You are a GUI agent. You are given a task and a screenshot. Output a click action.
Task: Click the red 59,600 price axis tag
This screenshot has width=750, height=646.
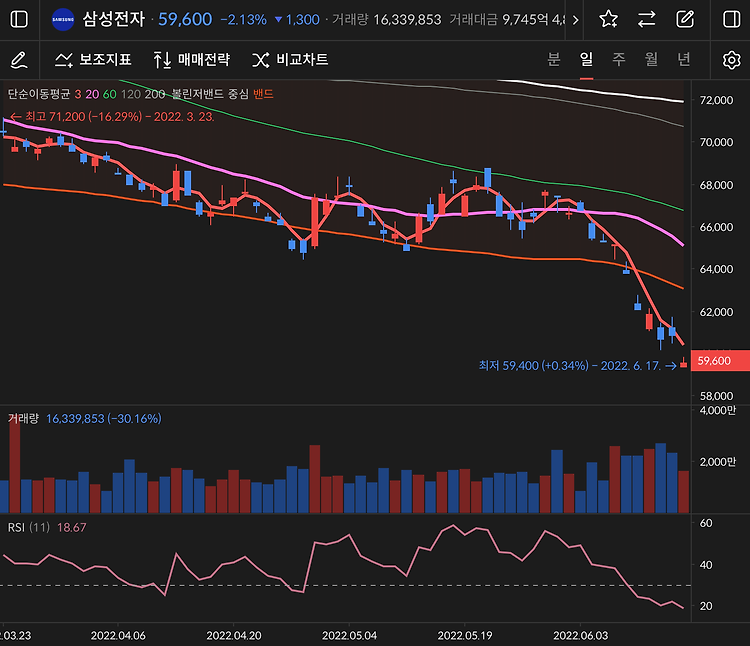pos(720,361)
